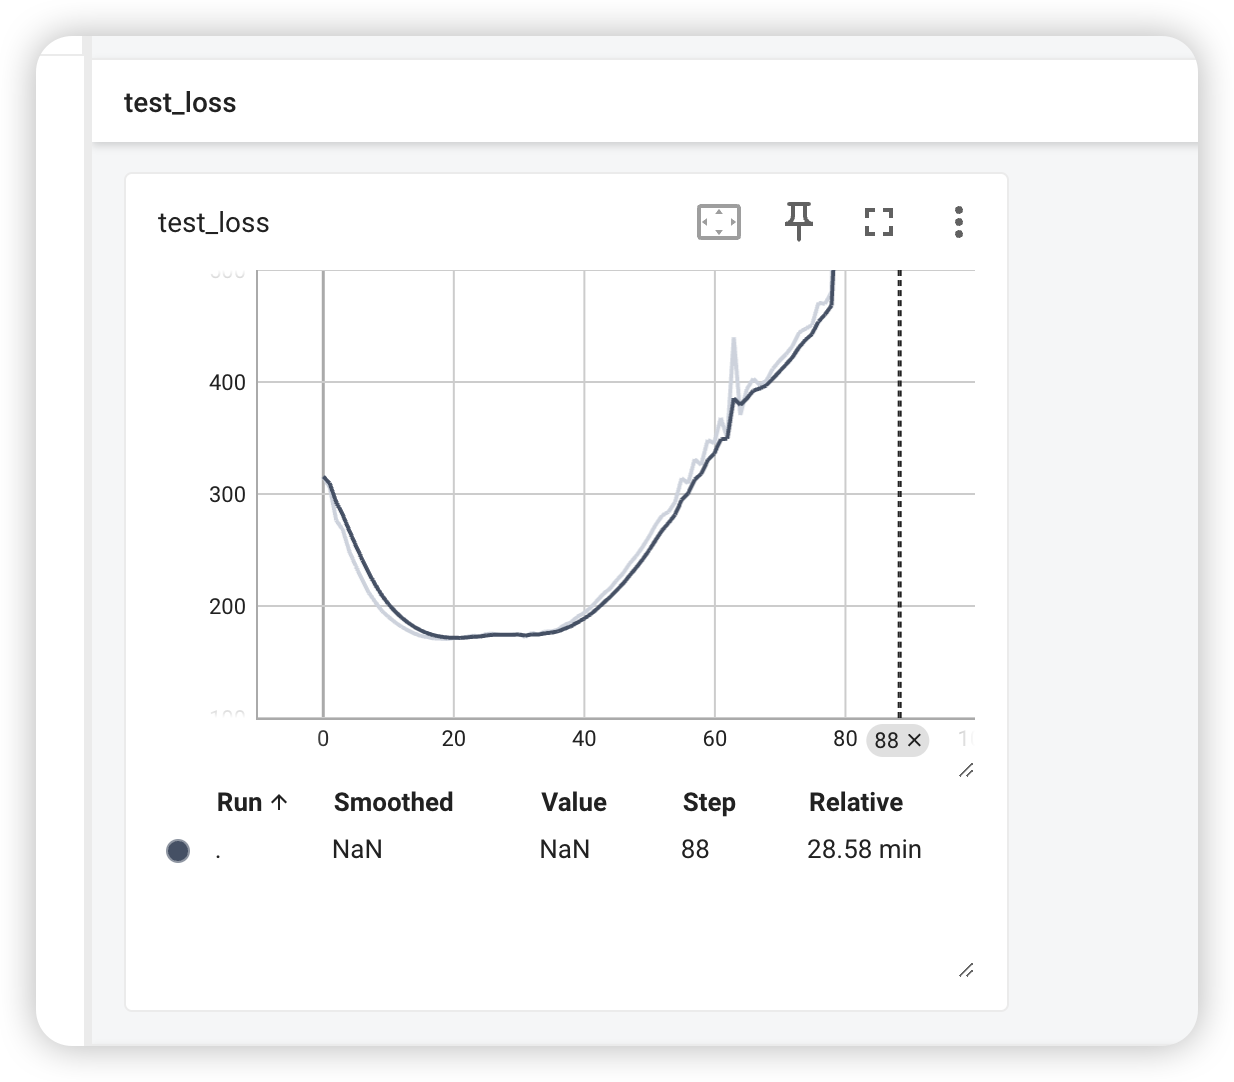Image resolution: width=1234 pixels, height=1082 pixels.
Task: Click the 28.58 min relative time cell
Action: pyautogui.click(x=864, y=849)
